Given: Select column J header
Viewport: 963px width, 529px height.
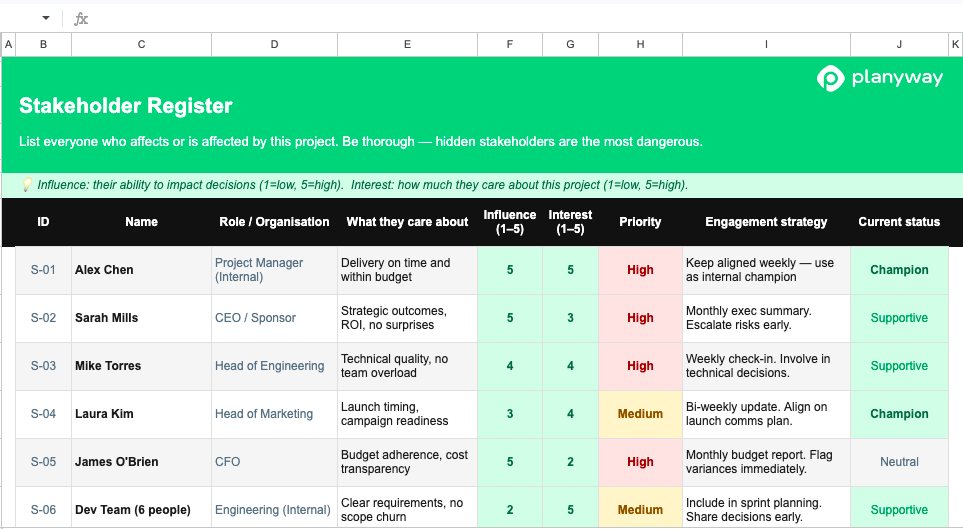Looking at the screenshot, I should (899, 44).
